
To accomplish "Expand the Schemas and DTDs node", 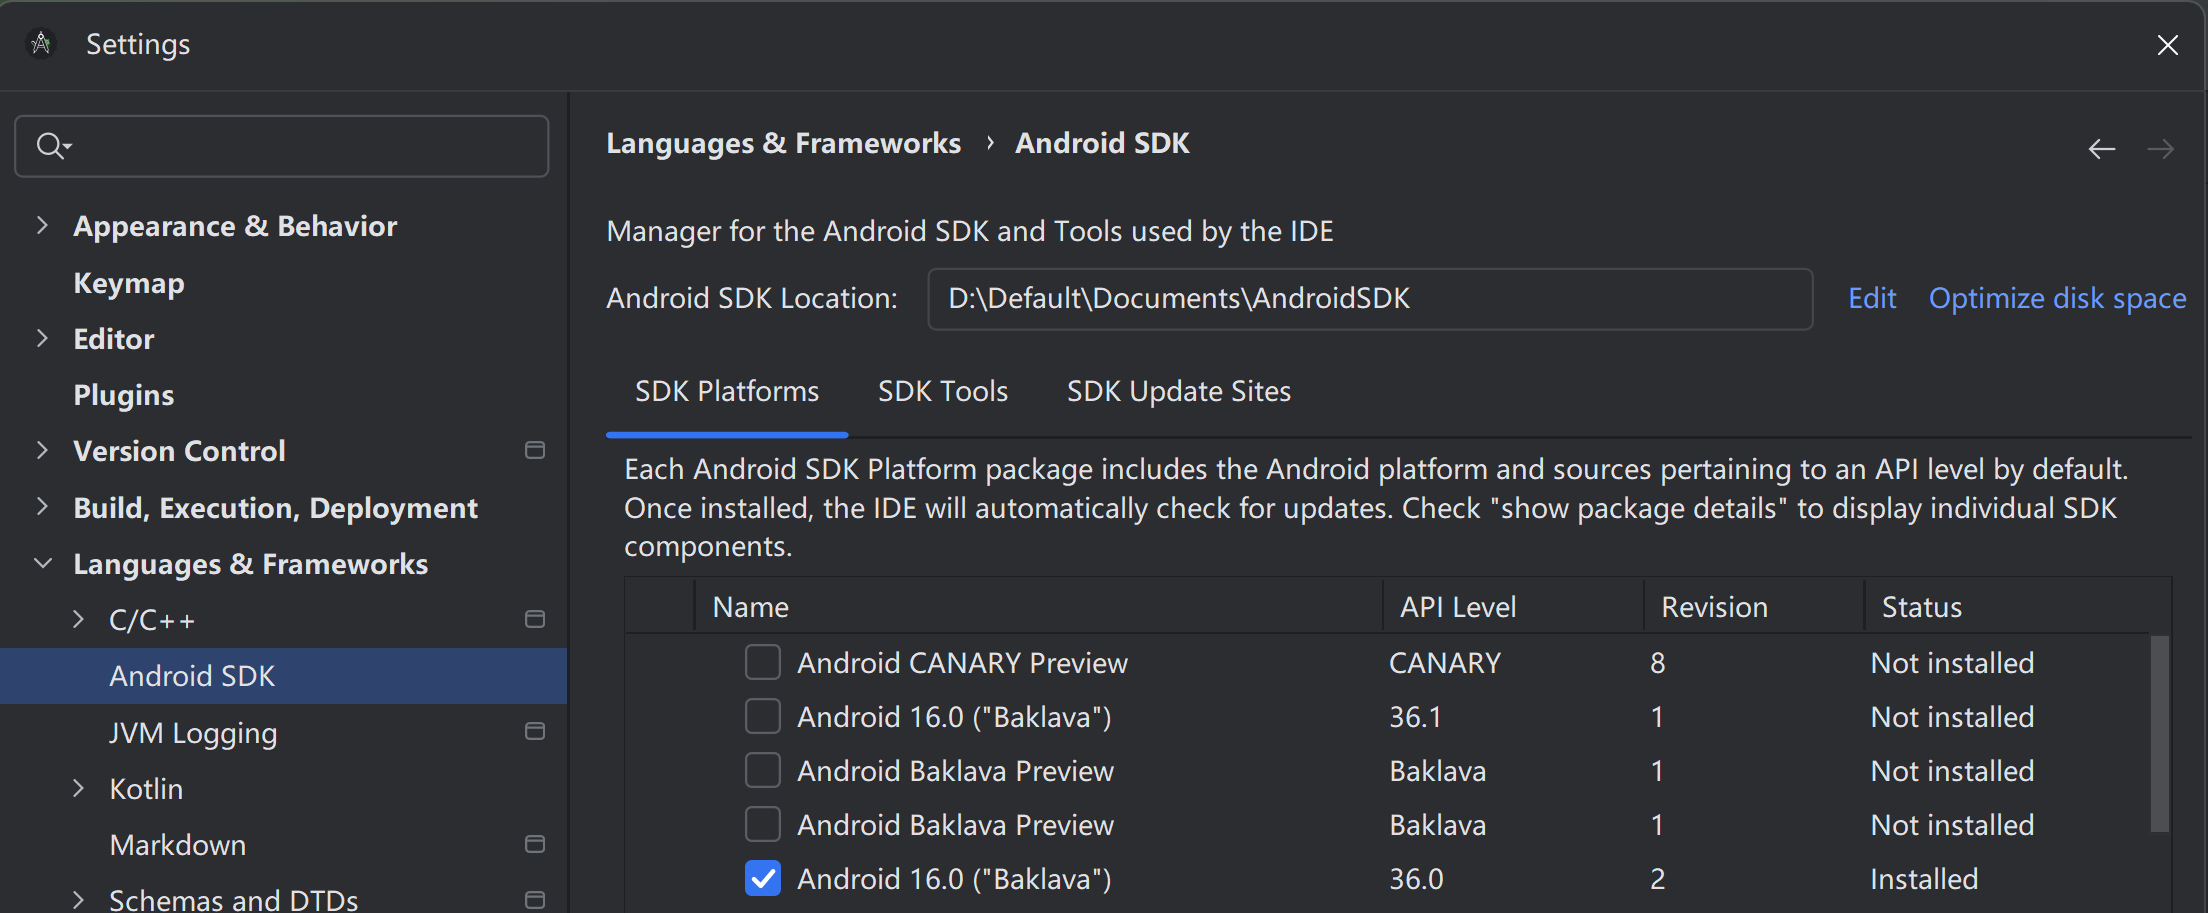I will [x=78, y=900].
